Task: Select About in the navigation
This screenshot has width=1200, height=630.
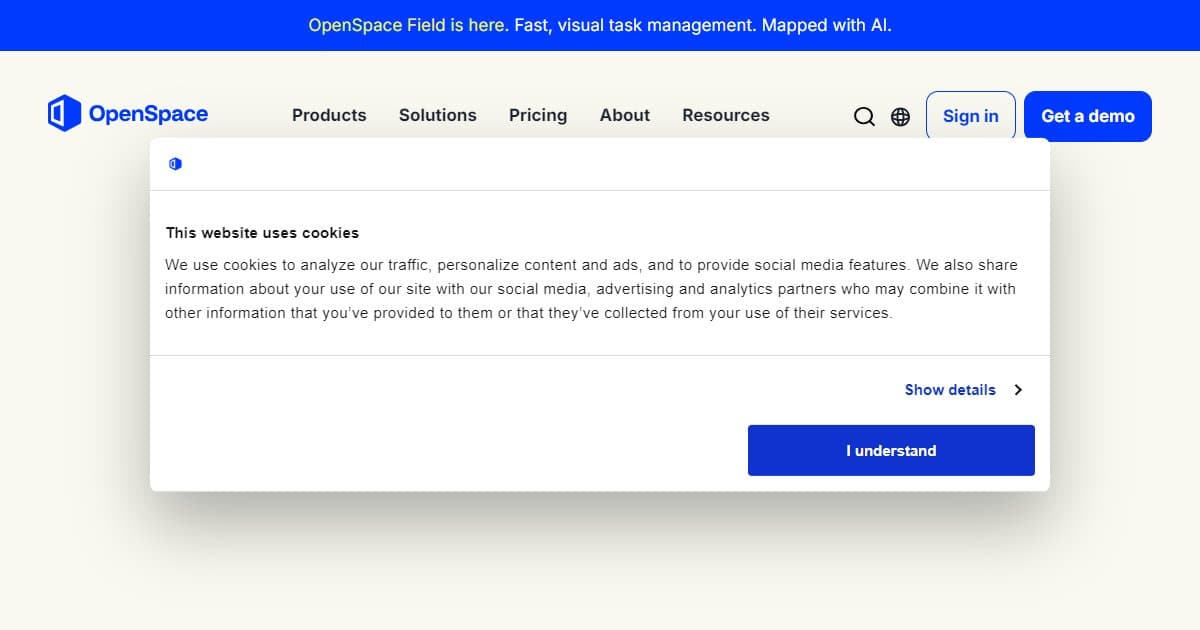Action: point(624,116)
